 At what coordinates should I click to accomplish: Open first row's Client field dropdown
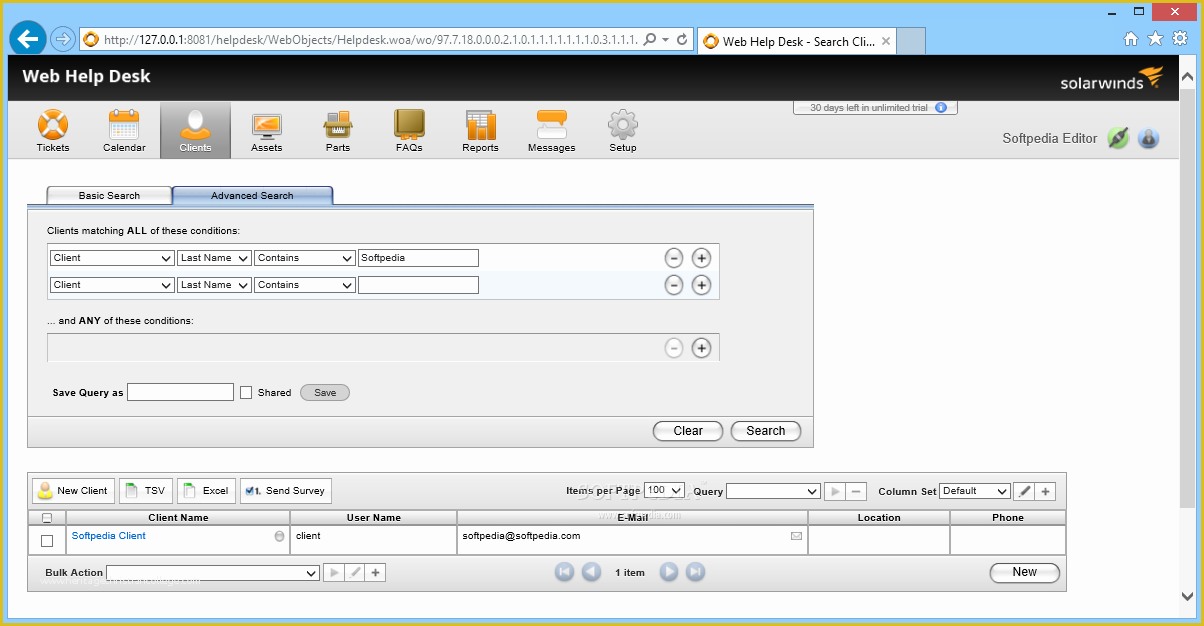[x=112, y=258]
